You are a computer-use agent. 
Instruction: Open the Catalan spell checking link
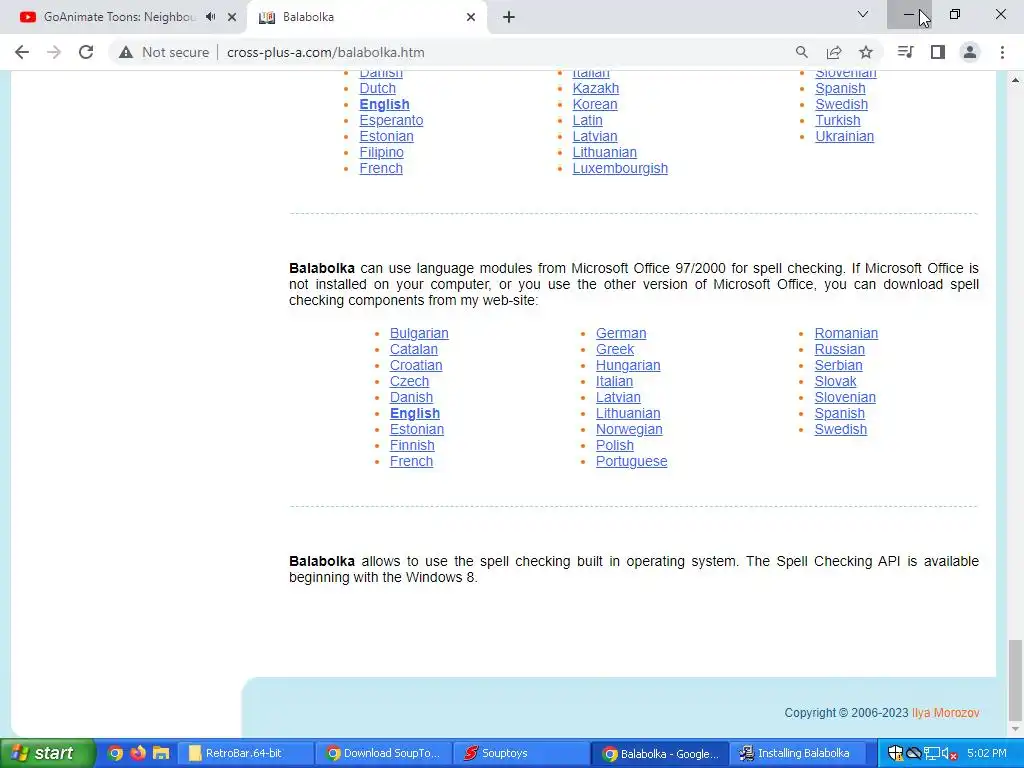coord(414,349)
